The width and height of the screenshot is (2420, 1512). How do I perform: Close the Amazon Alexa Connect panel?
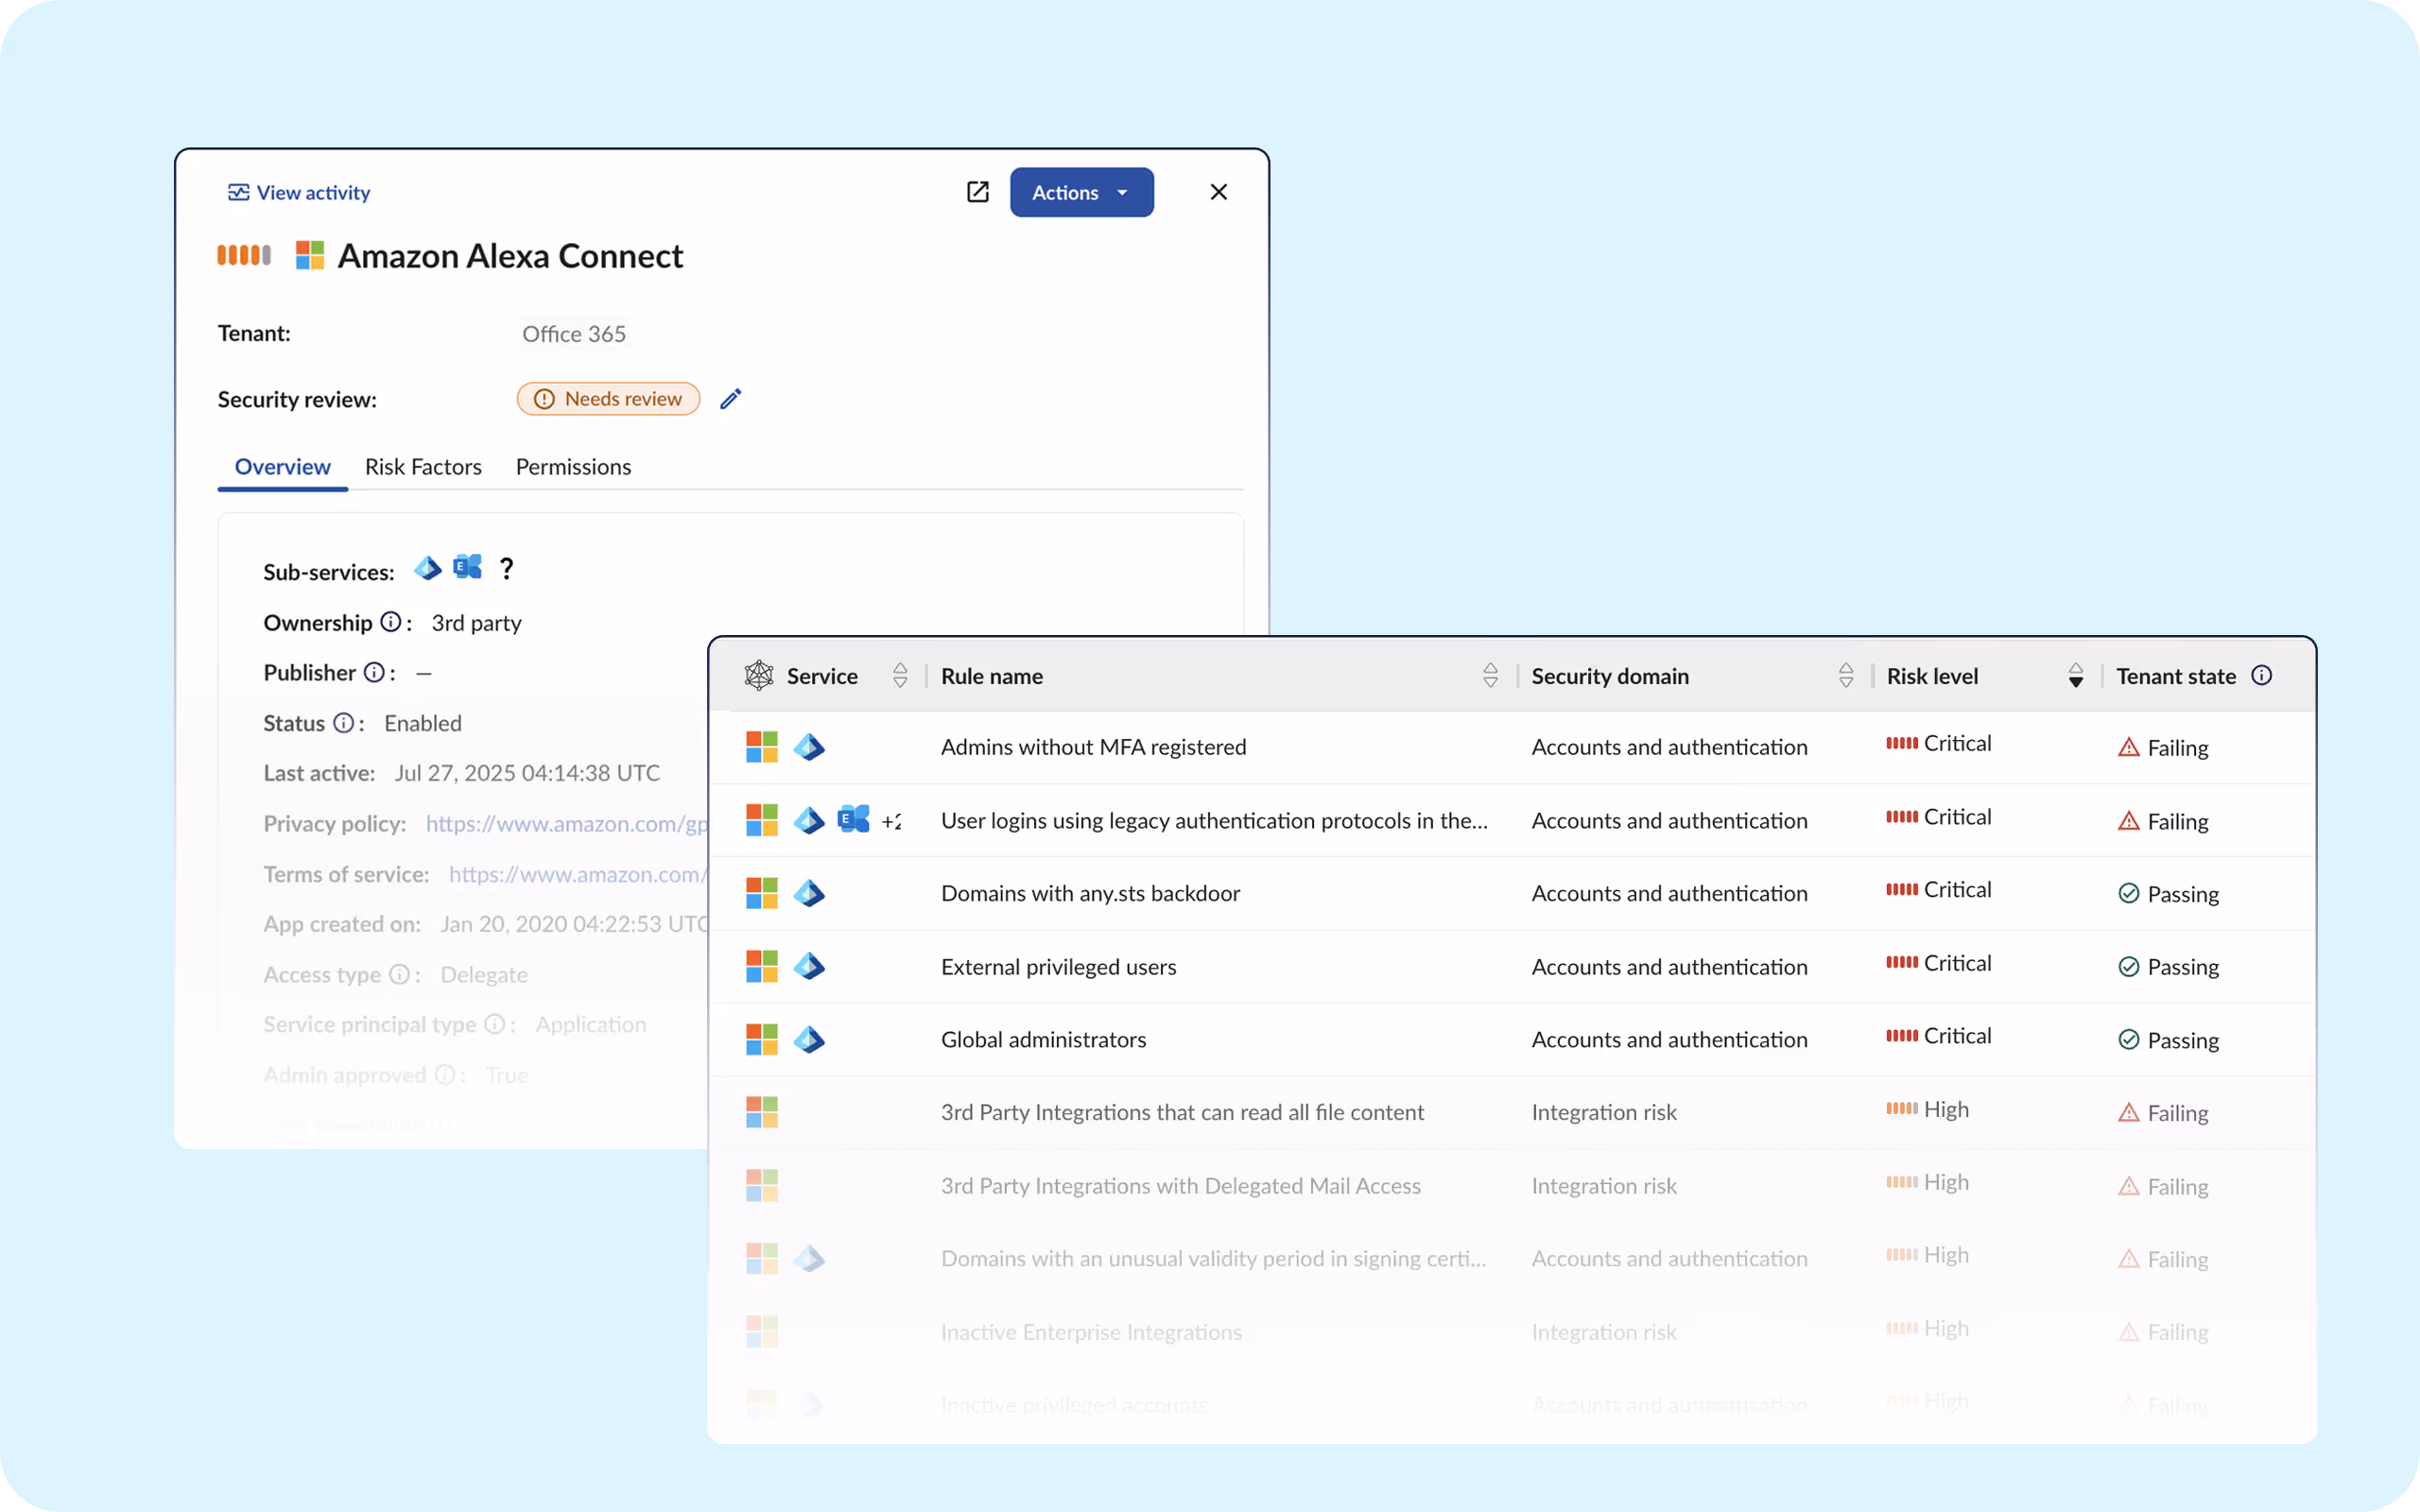tap(1218, 192)
